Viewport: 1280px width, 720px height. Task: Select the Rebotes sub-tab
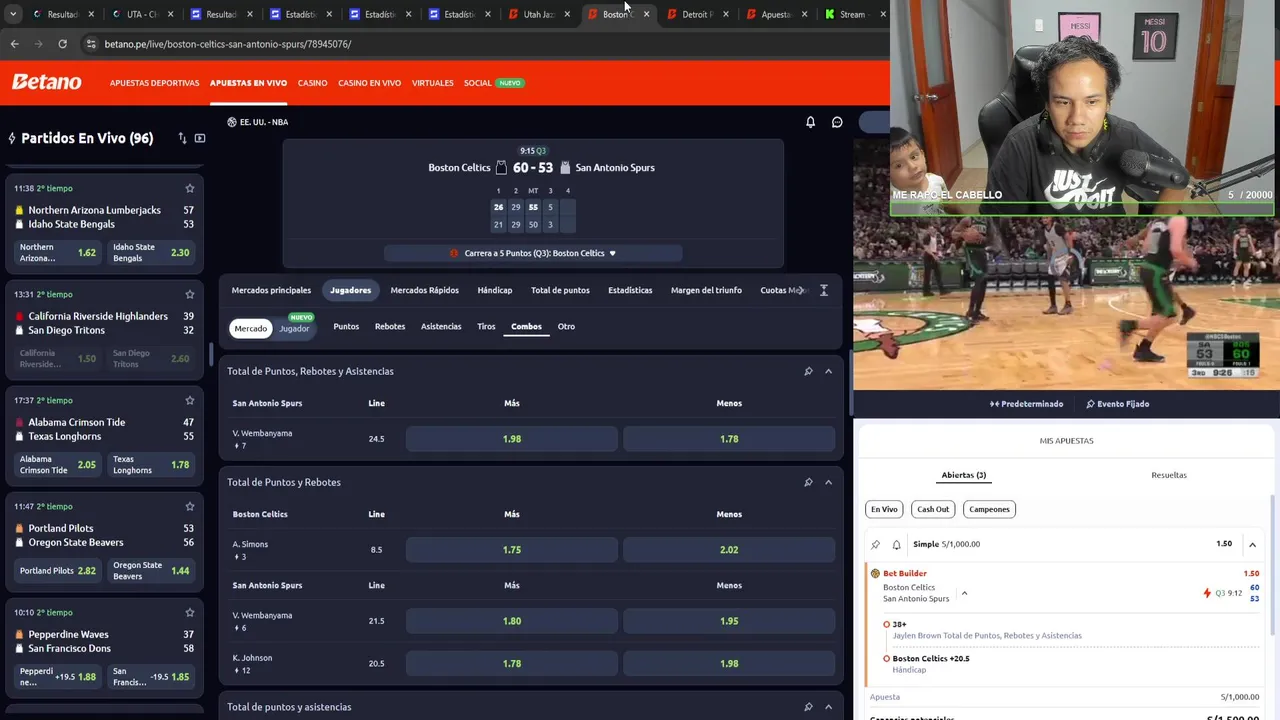390,326
